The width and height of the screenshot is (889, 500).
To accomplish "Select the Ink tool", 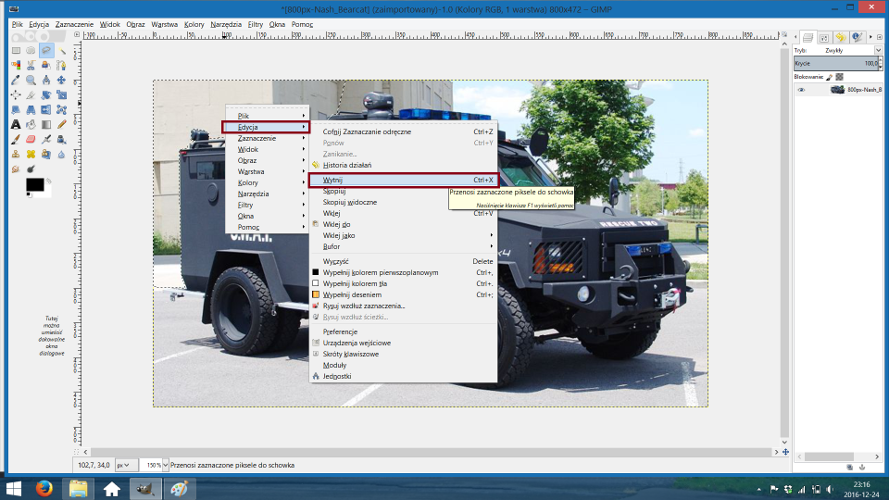I will [x=61, y=139].
